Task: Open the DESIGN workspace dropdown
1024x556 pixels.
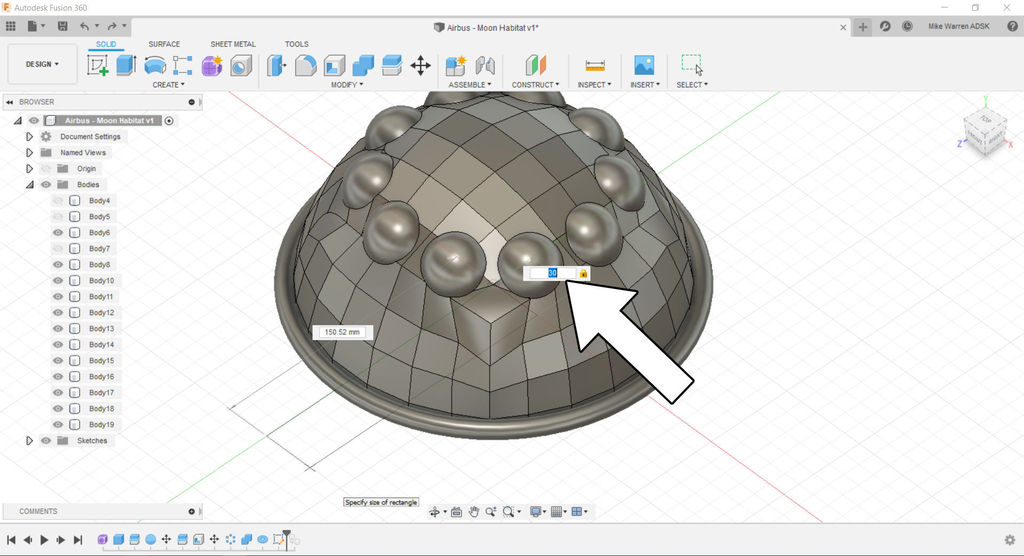Action: pos(42,64)
